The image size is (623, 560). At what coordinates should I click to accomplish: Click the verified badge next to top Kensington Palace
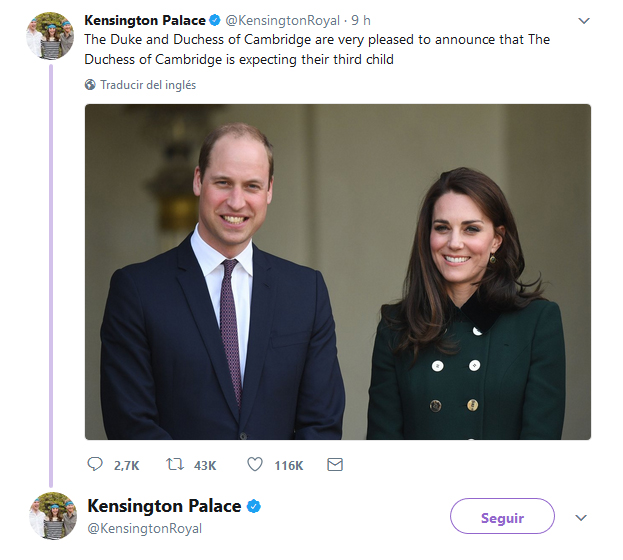215,20
